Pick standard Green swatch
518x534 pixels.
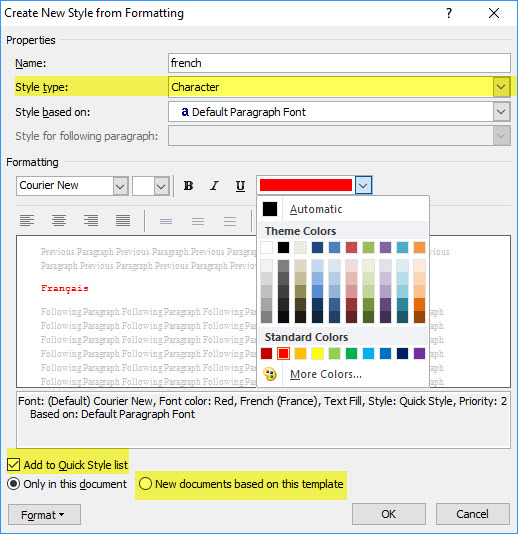(351, 354)
